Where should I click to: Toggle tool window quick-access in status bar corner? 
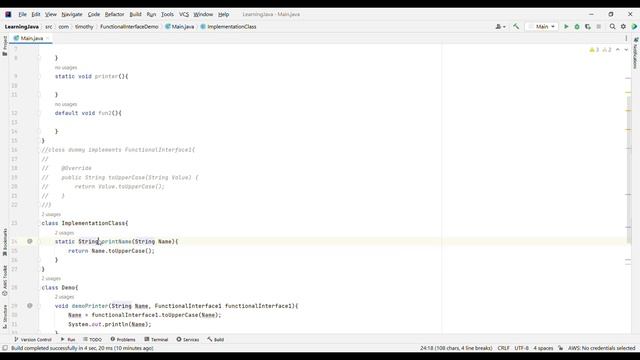click(5, 348)
